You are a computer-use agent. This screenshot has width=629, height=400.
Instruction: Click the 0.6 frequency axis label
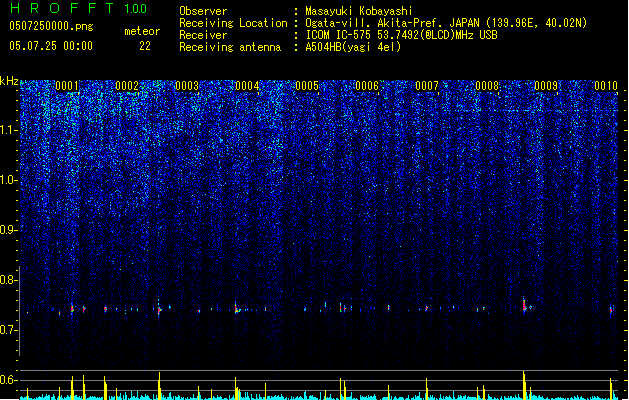pos(8,380)
